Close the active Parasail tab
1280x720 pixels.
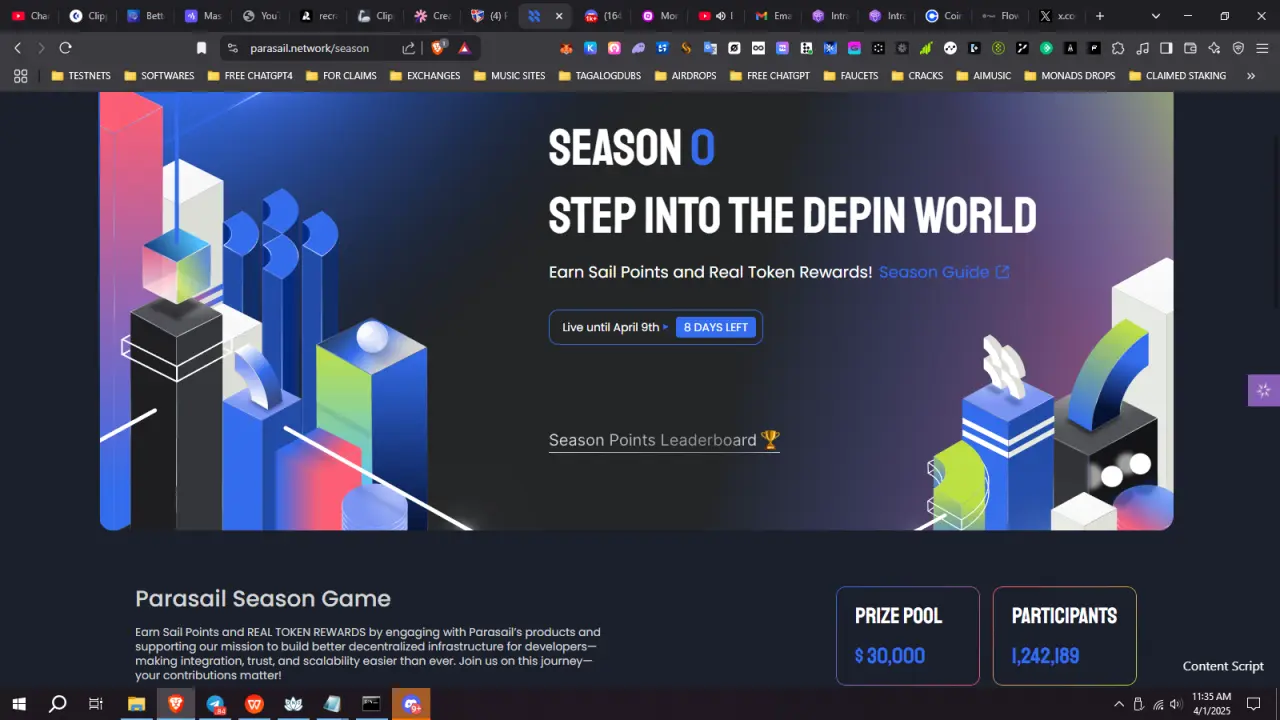point(559,16)
